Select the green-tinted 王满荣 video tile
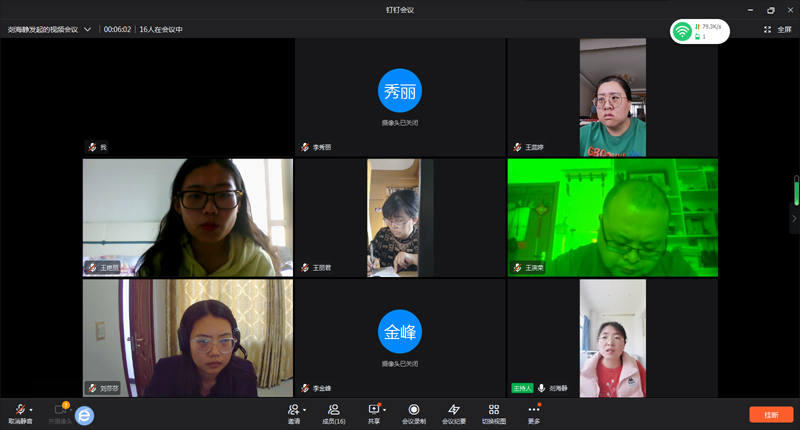Screen dimensions: 800x430 click(x=612, y=217)
